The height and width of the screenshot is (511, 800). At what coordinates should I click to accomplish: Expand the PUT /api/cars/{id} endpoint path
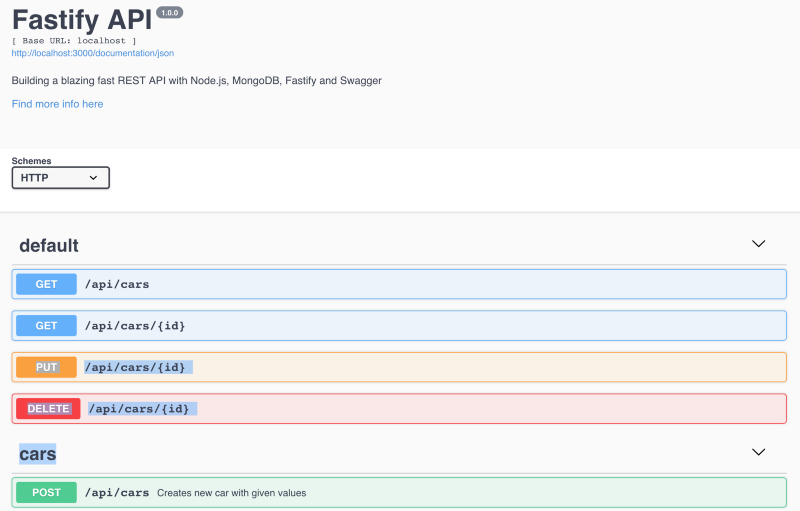[x=135, y=367]
